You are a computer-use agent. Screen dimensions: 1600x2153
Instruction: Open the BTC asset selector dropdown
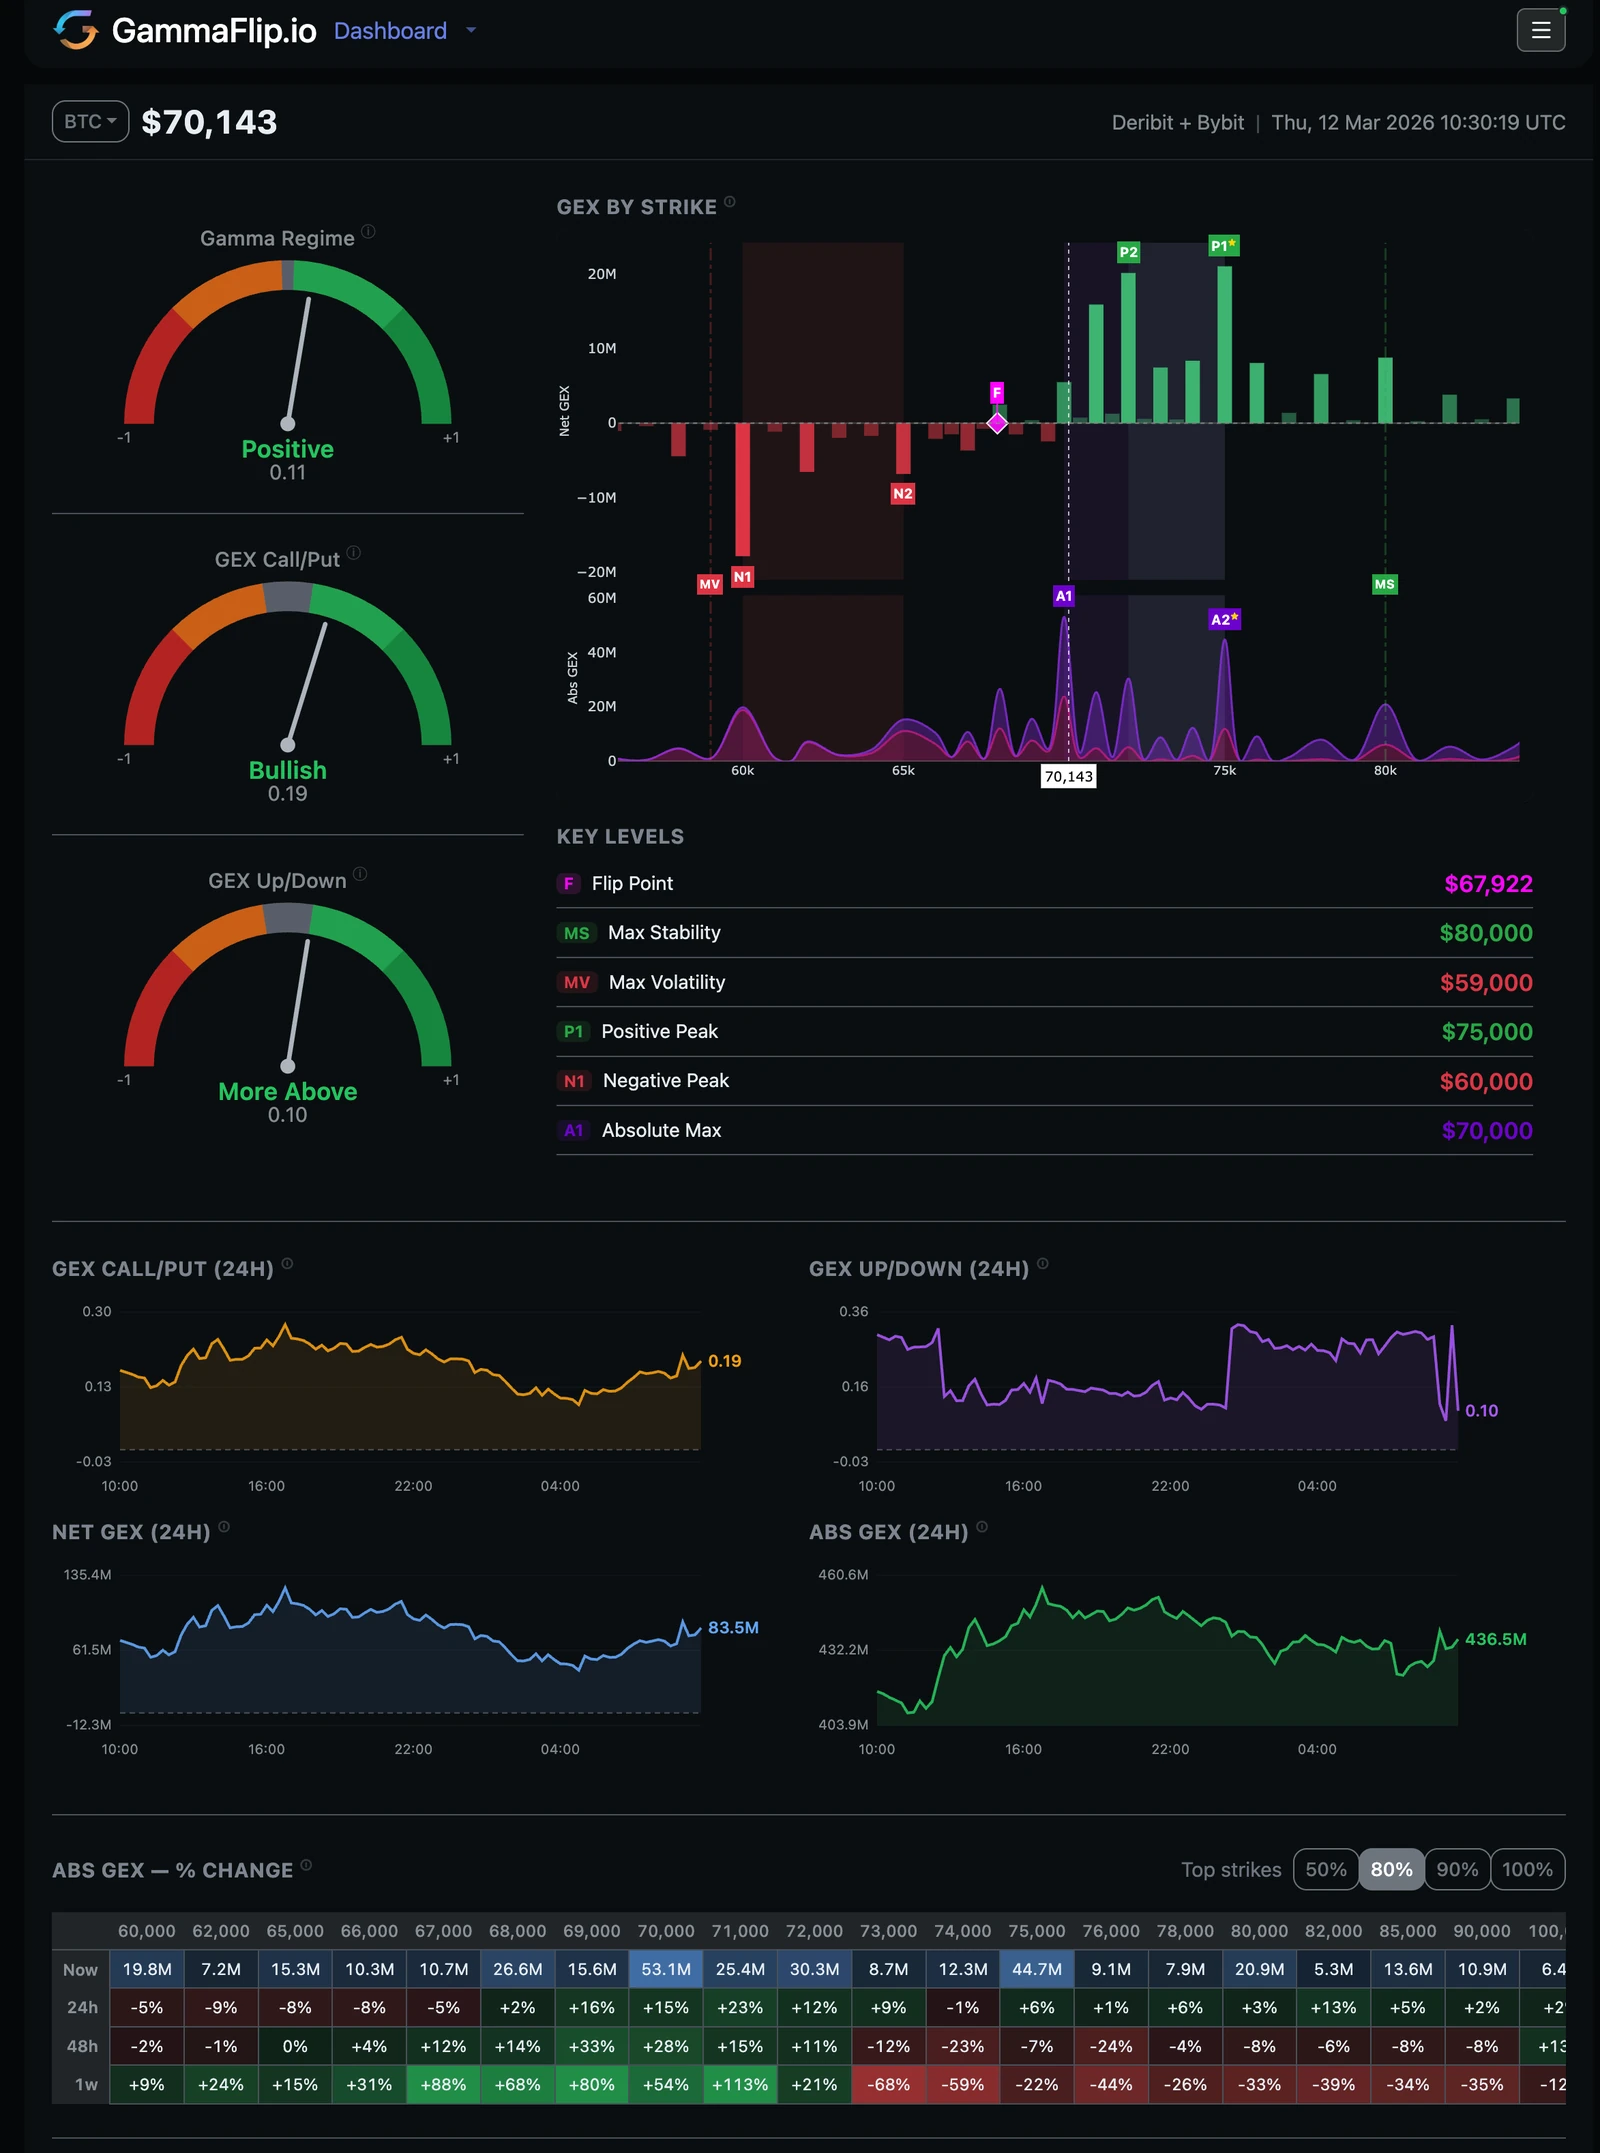pos(89,121)
